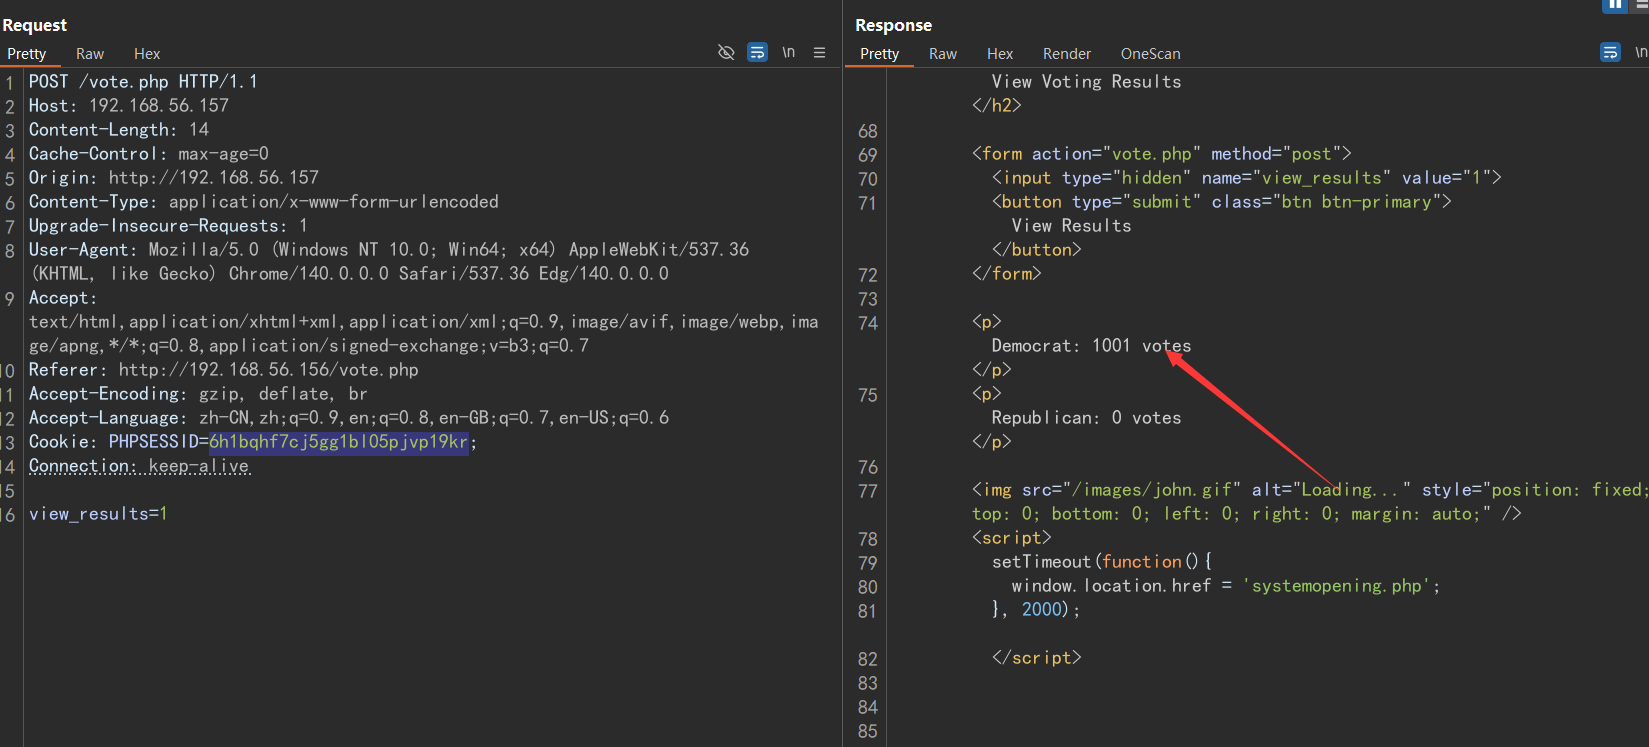Switch Request view to Hex tab
The image size is (1649, 747).
point(147,54)
